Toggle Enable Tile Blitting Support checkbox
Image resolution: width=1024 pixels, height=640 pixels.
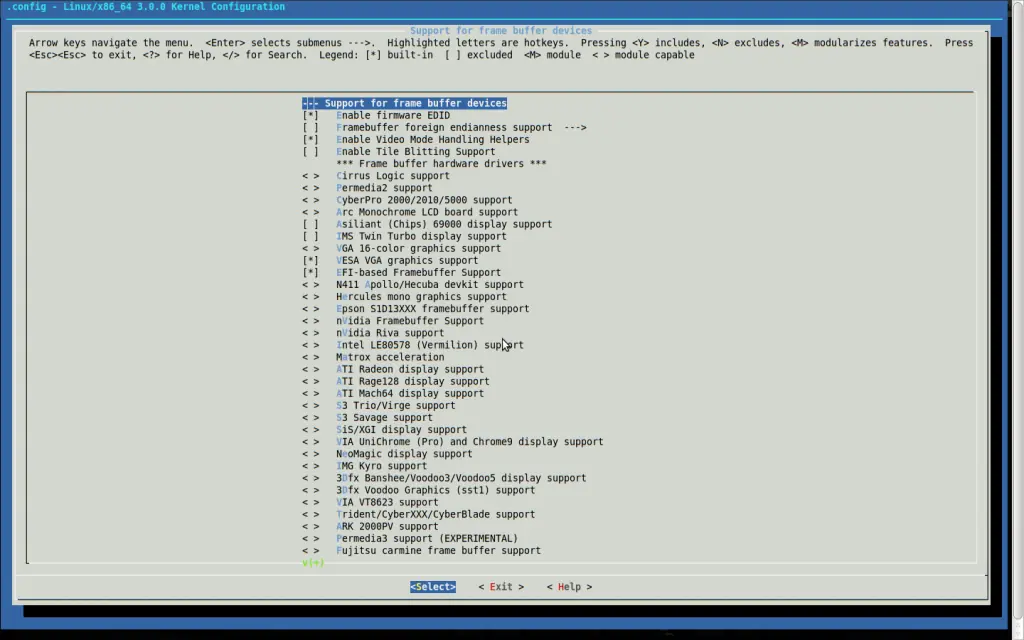tap(310, 152)
